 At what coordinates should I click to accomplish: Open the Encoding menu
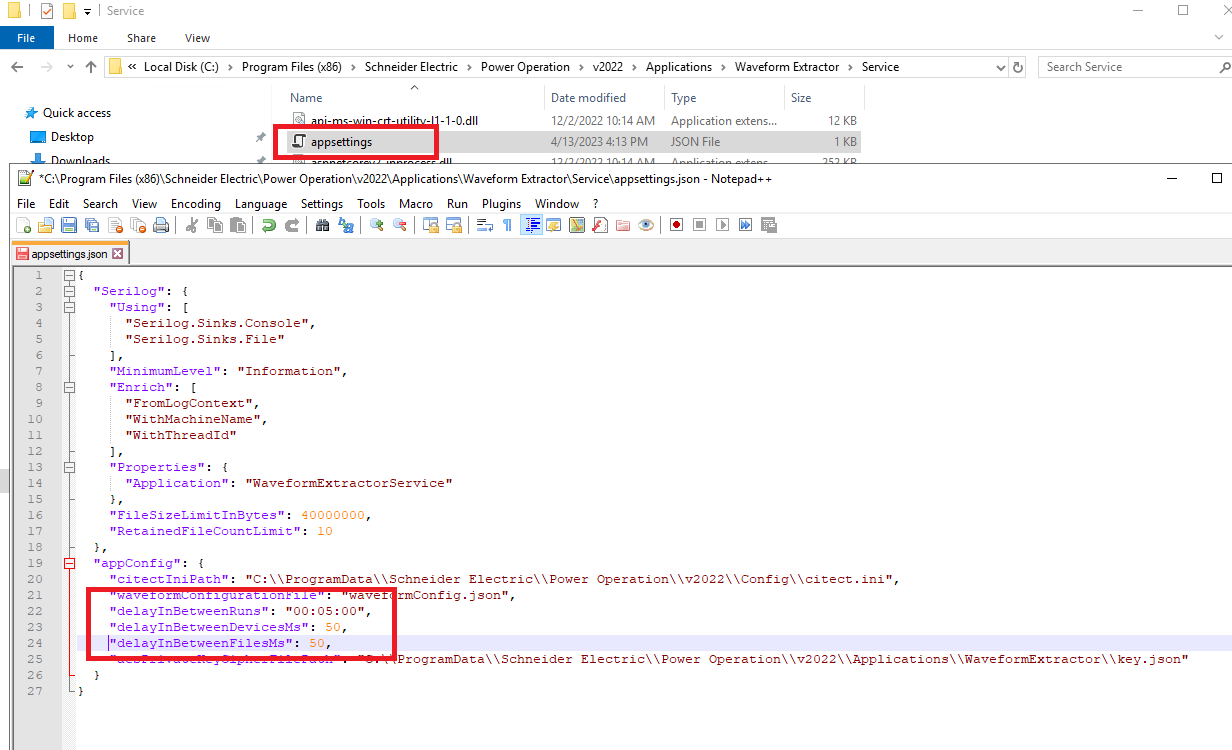pyautogui.click(x=196, y=203)
